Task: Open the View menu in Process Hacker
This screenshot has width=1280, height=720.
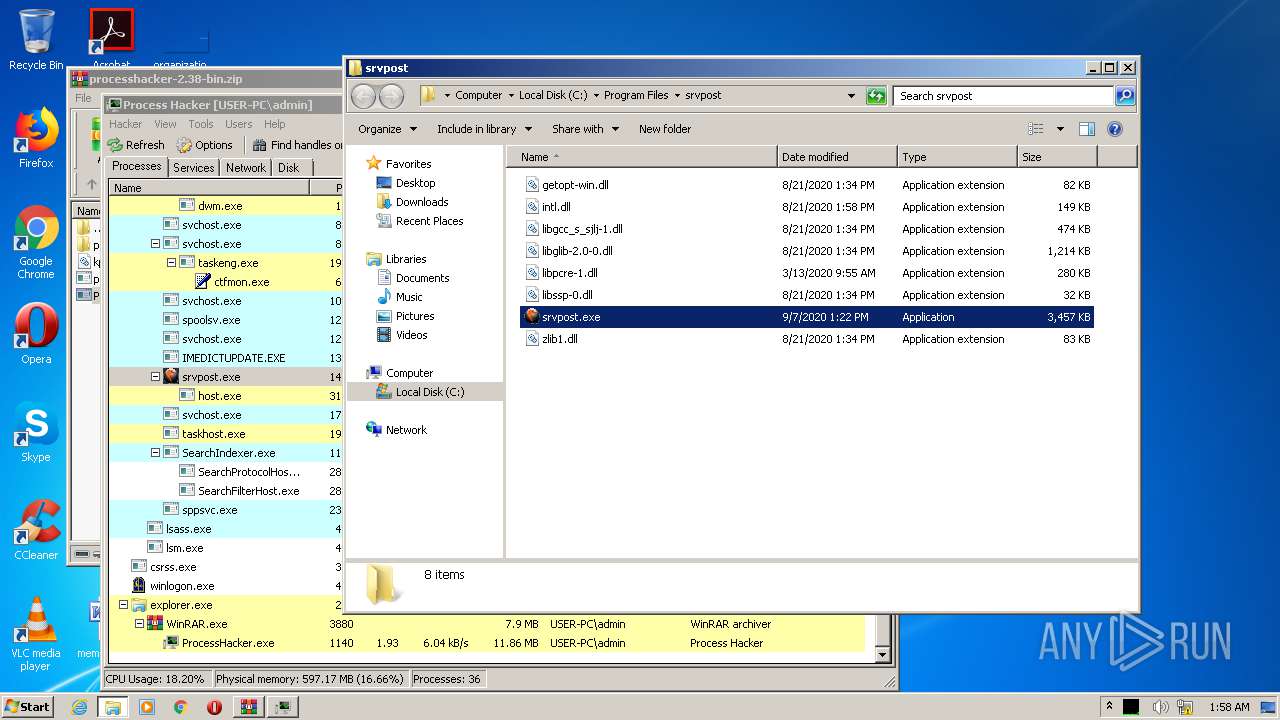Action: coord(165,124)
